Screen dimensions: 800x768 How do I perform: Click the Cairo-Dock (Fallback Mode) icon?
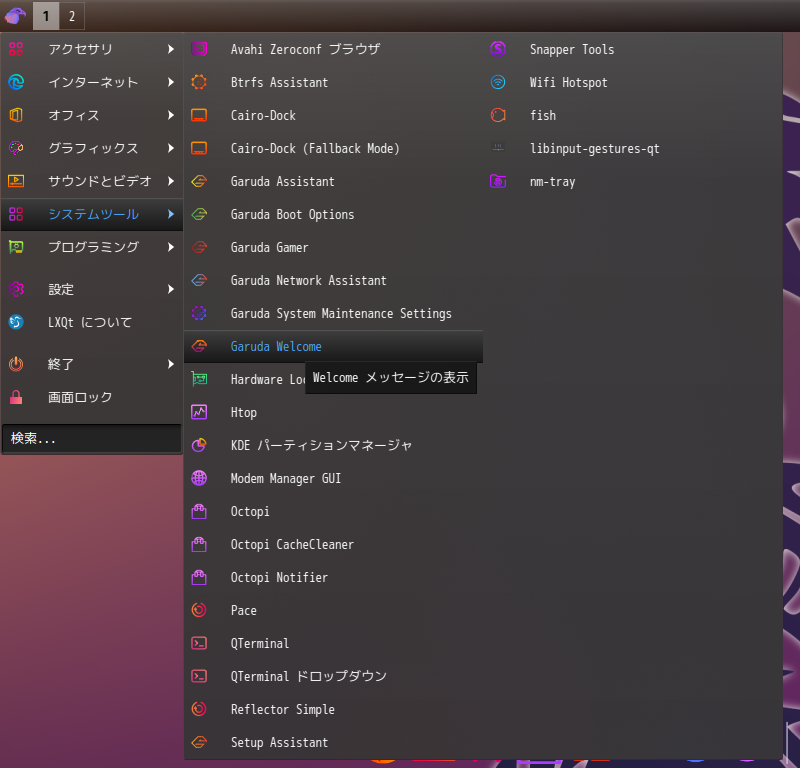point(199,148)
